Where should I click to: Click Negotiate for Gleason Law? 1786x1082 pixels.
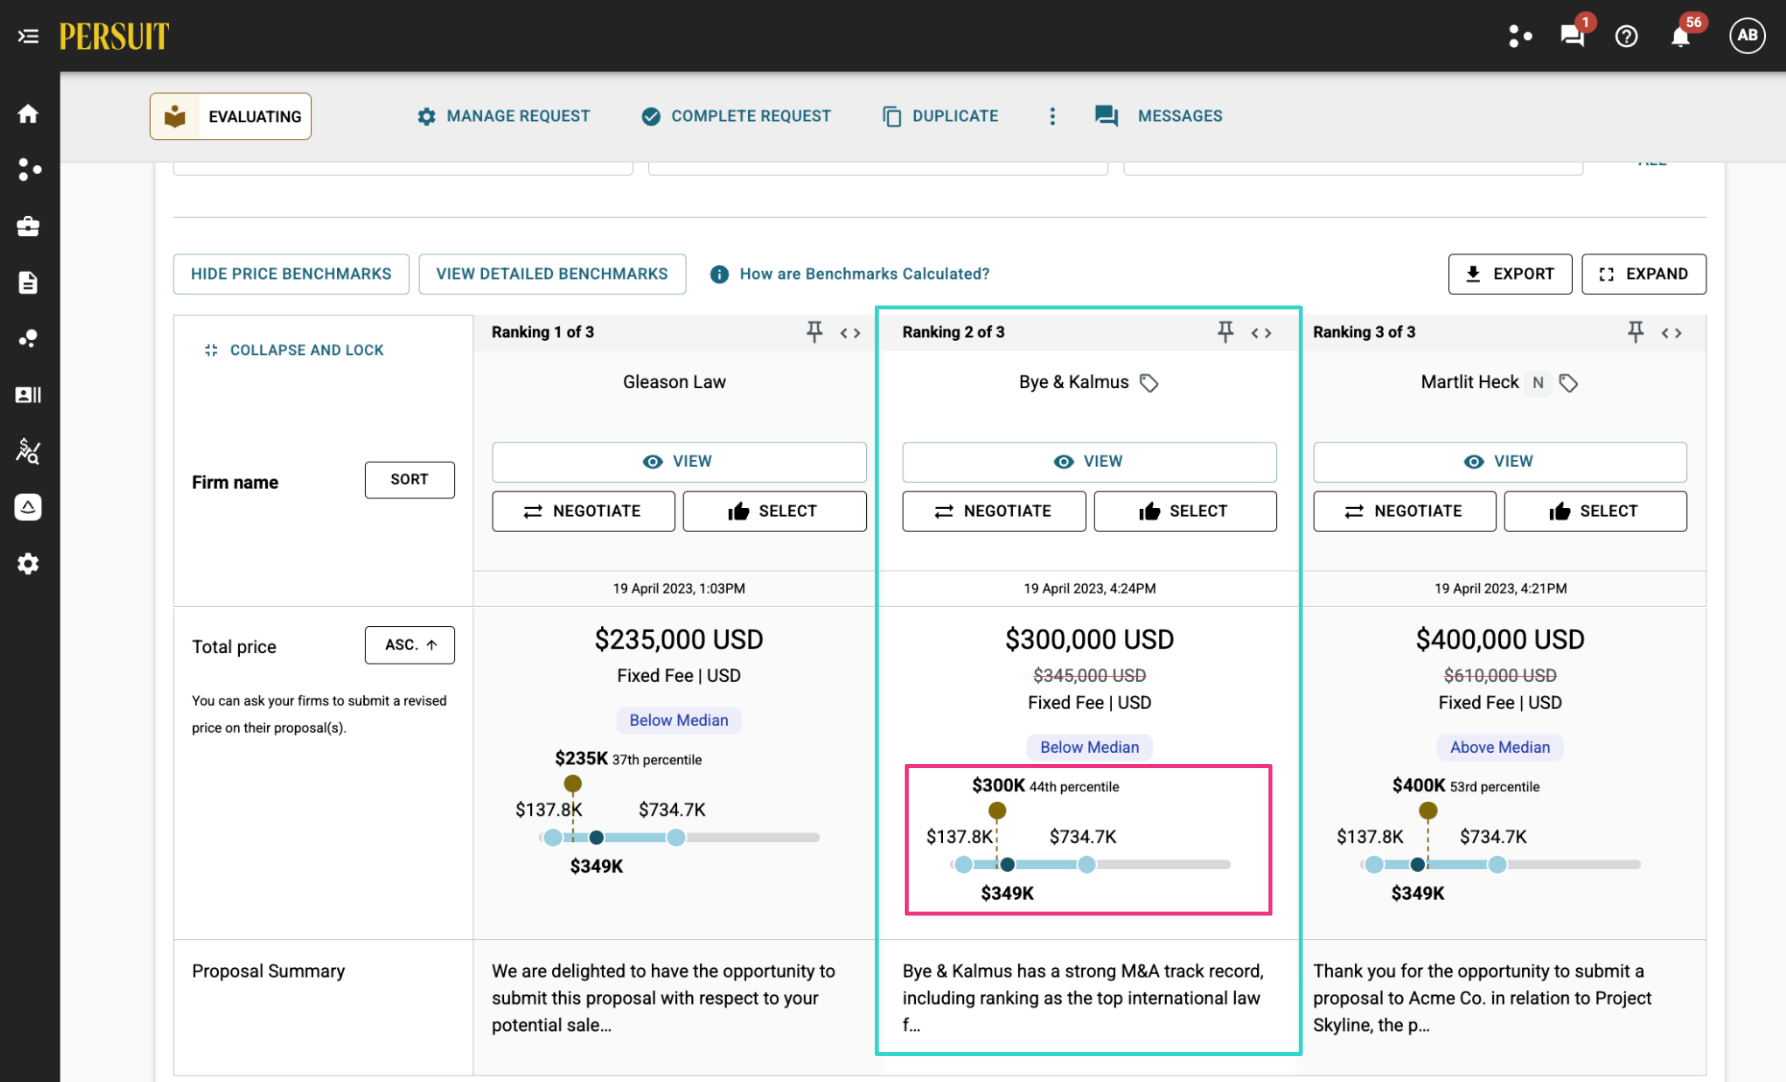pos(583,511)
